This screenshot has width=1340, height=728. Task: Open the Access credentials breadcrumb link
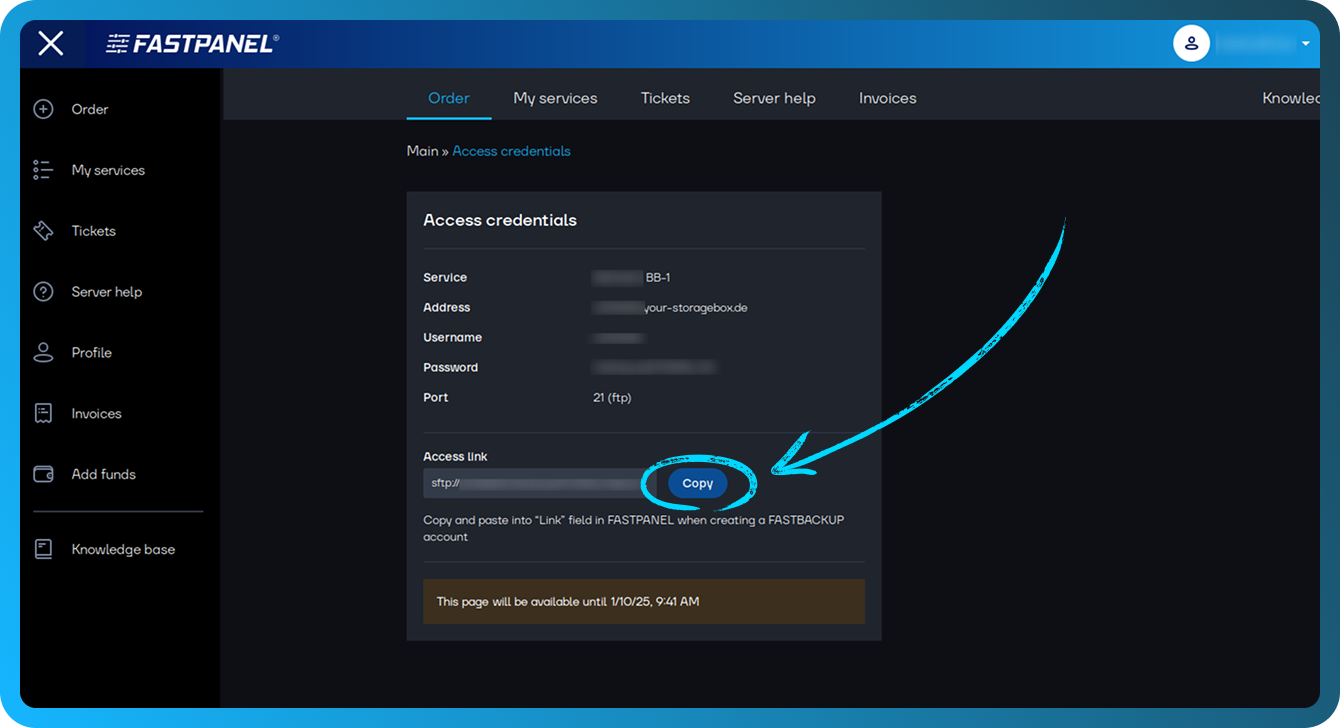511,150
